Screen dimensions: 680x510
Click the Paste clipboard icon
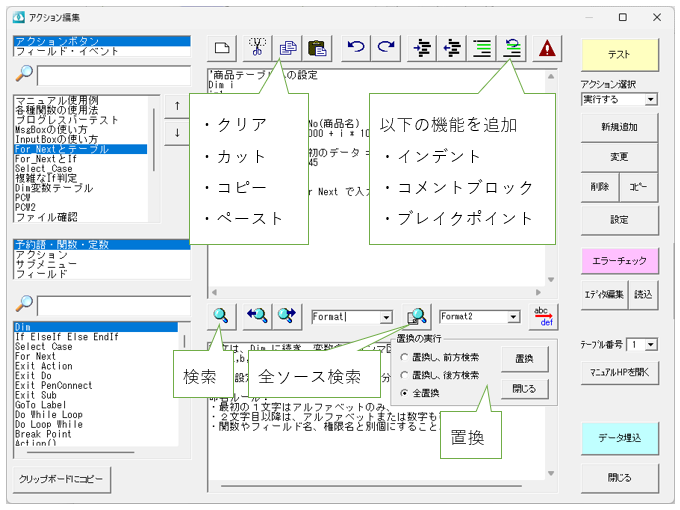pyautogui.click(x=317, y=47)
